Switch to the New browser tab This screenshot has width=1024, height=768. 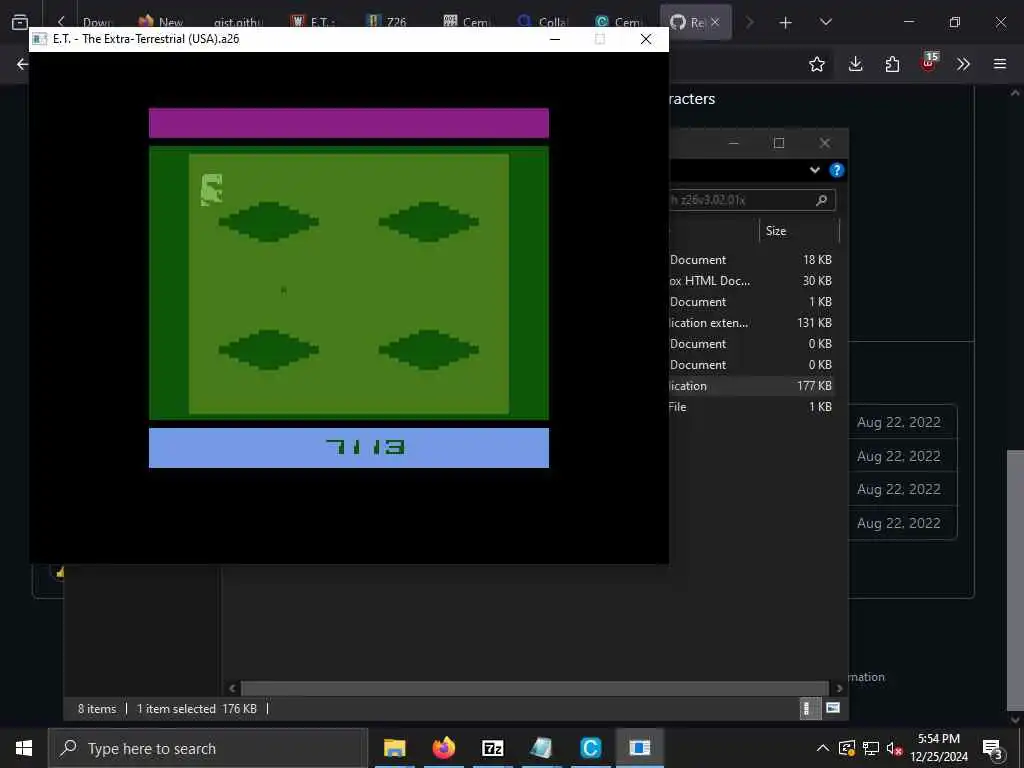pyautogui.click(x=161, y=22)
